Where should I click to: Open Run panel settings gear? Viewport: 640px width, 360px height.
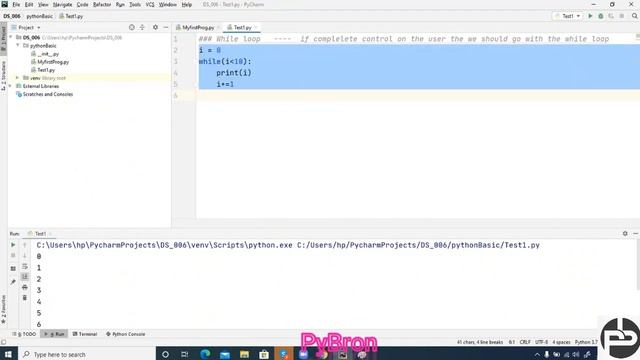[625, 233]
